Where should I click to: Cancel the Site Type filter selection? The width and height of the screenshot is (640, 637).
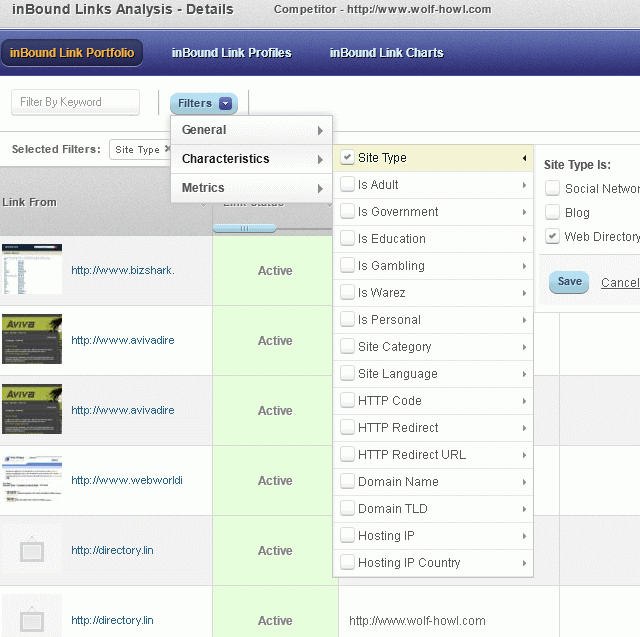coord(620,283)
